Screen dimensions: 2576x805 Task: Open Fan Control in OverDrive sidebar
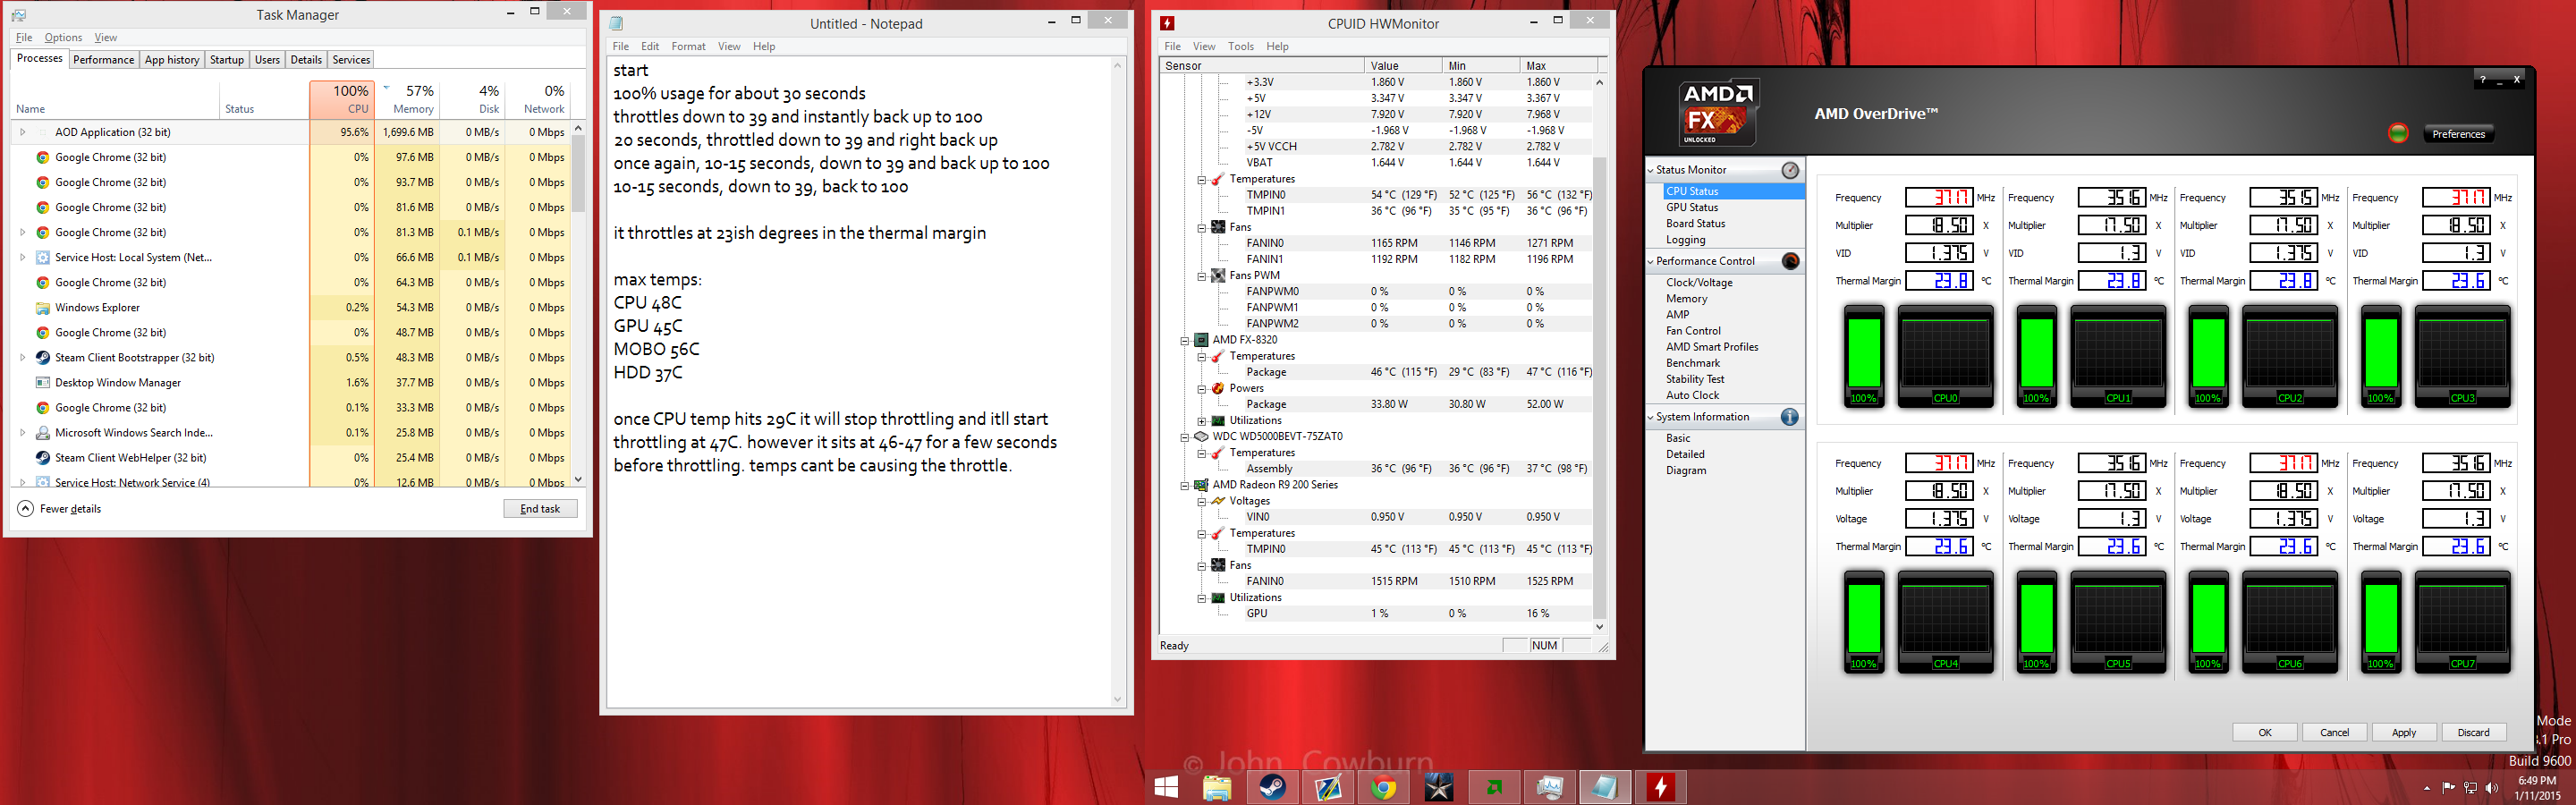tap(1693, 331)
